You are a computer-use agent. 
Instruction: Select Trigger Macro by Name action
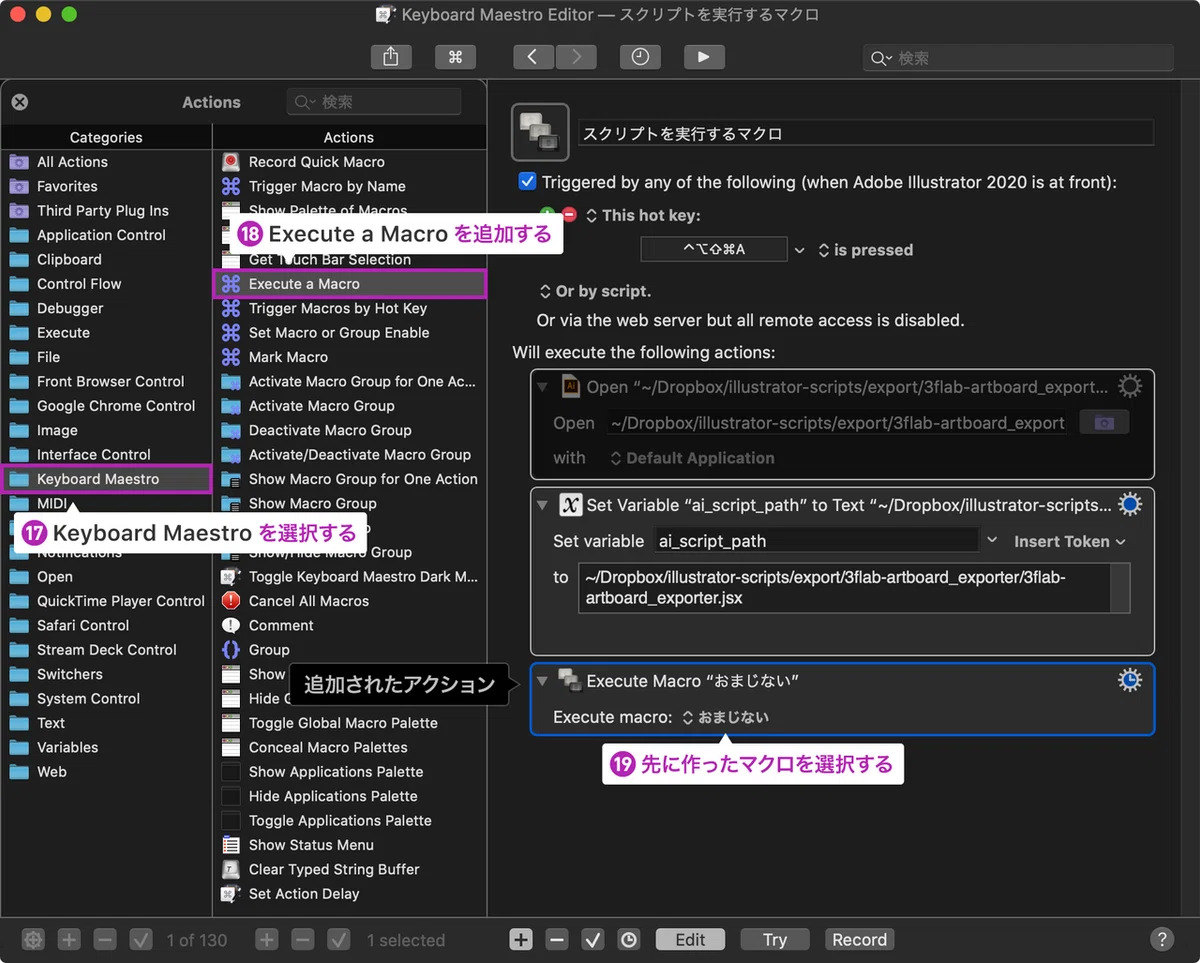[x=350, y=186]
